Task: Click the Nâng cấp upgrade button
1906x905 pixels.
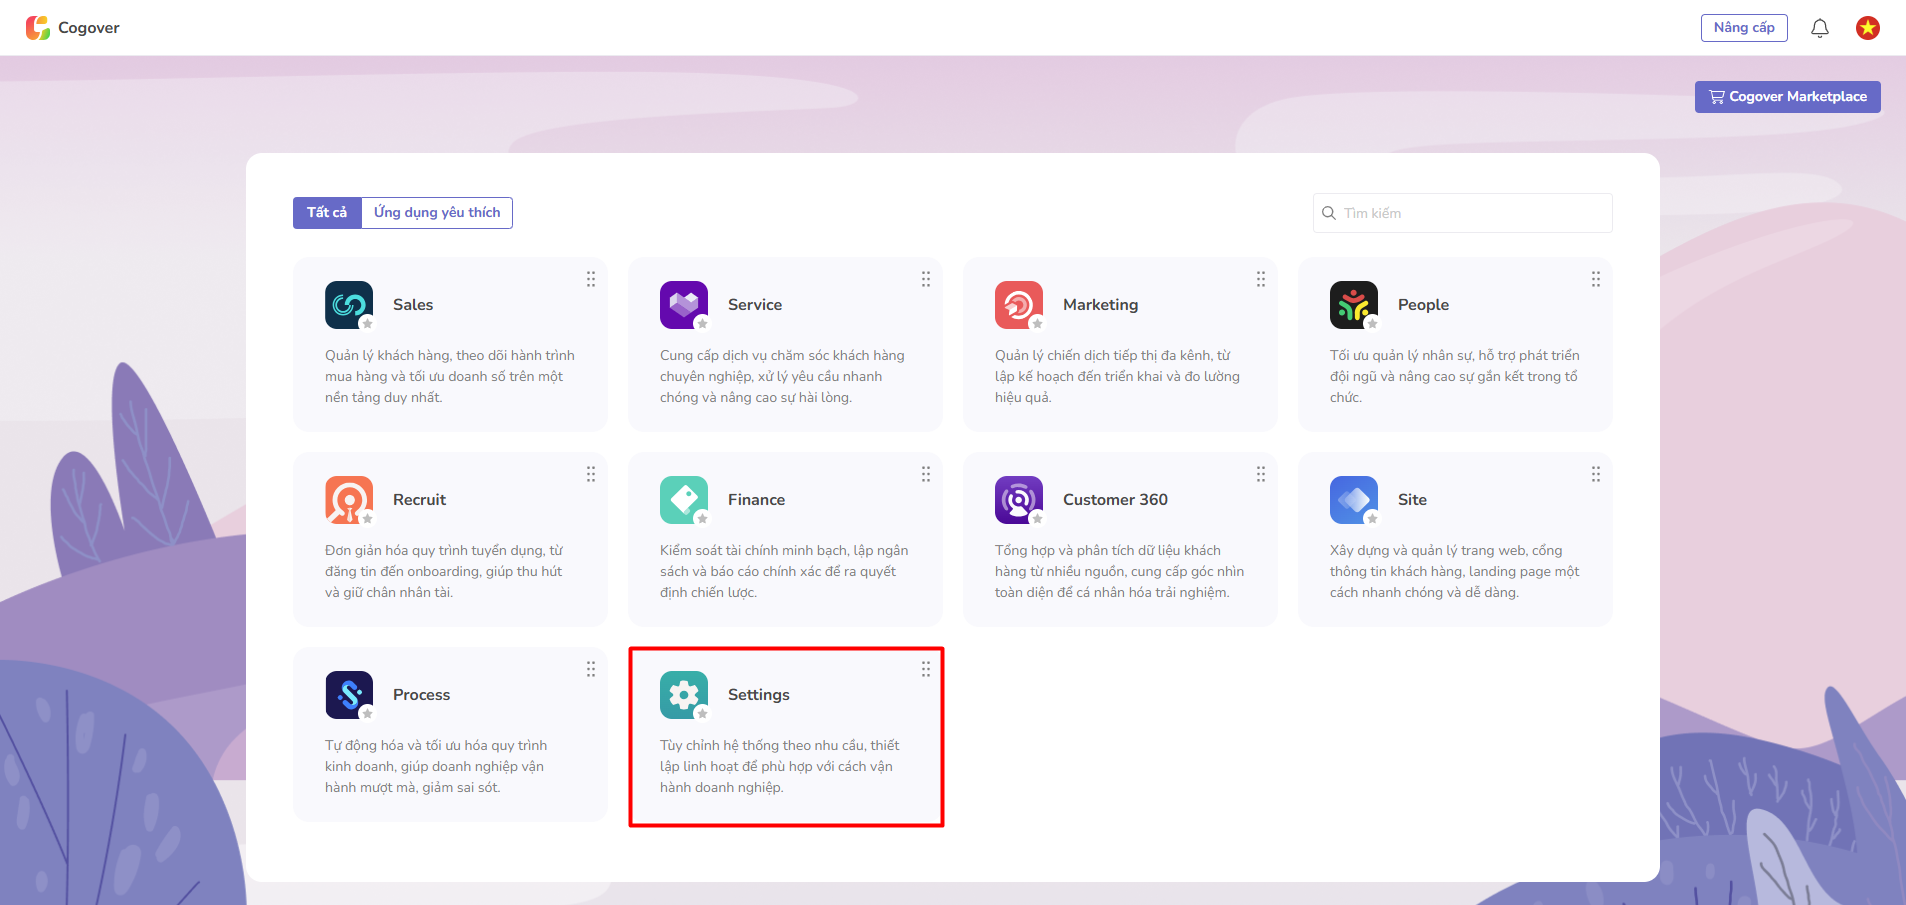Action: 1744,28
